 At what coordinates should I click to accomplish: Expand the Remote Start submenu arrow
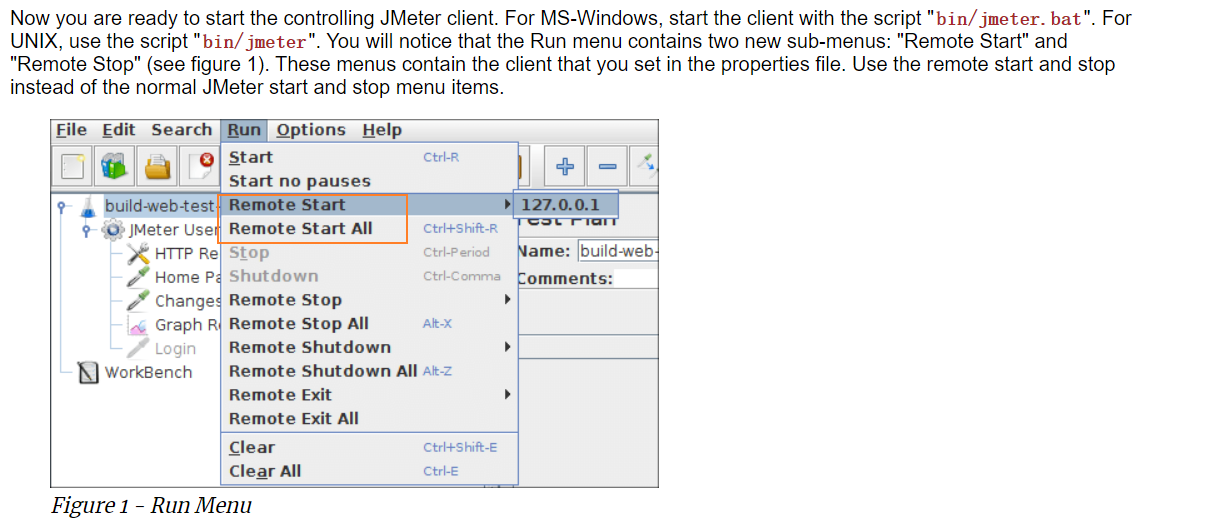click(507, 205)
